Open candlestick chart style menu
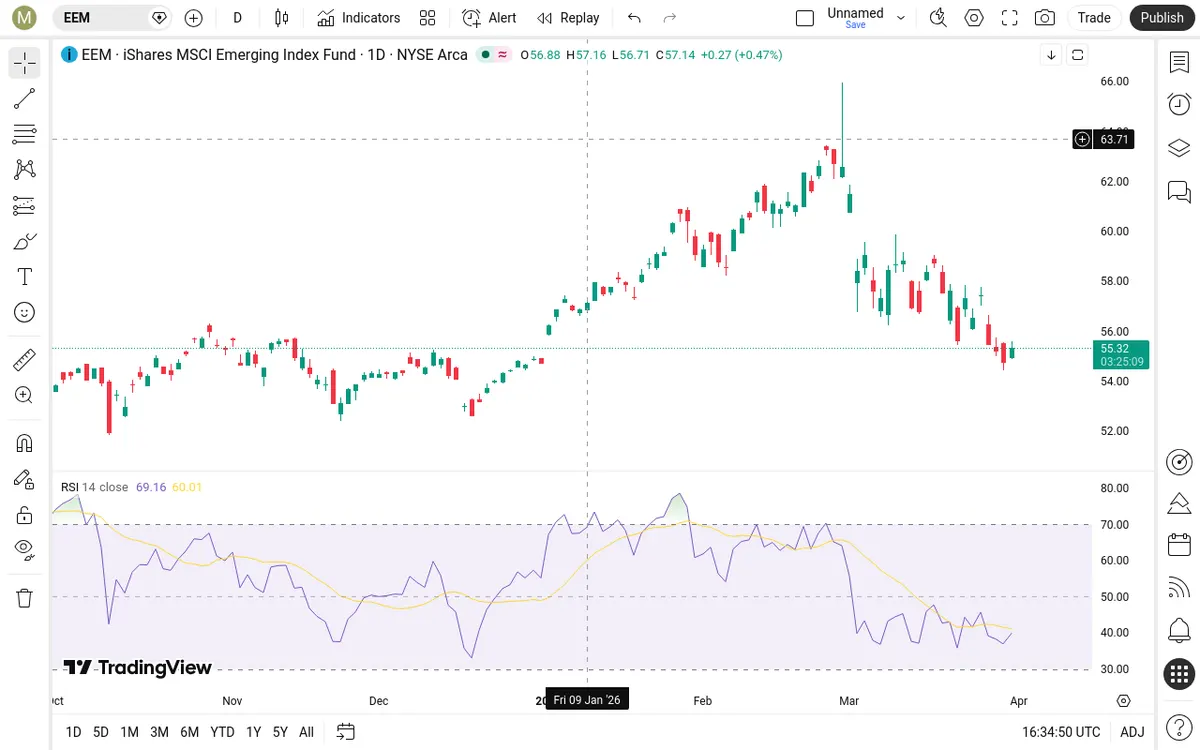The height and width of the screenshot is (750, 1200). coord(282,17)
